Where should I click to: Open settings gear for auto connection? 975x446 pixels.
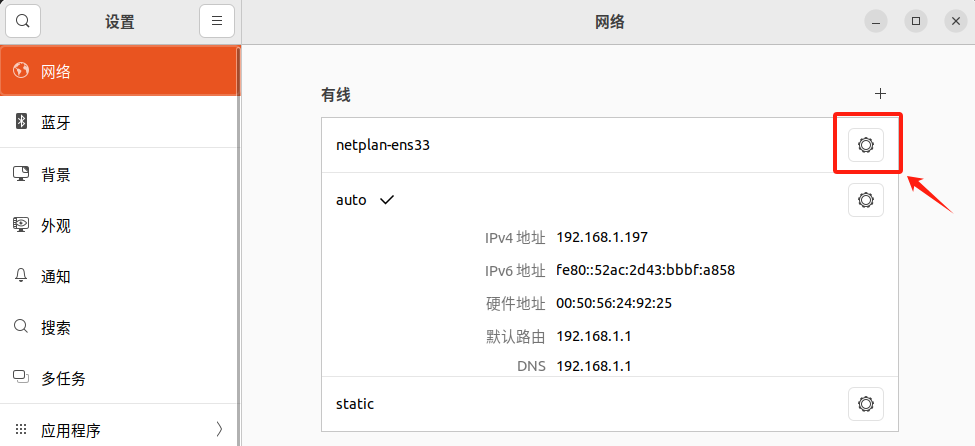pos(866,200)
